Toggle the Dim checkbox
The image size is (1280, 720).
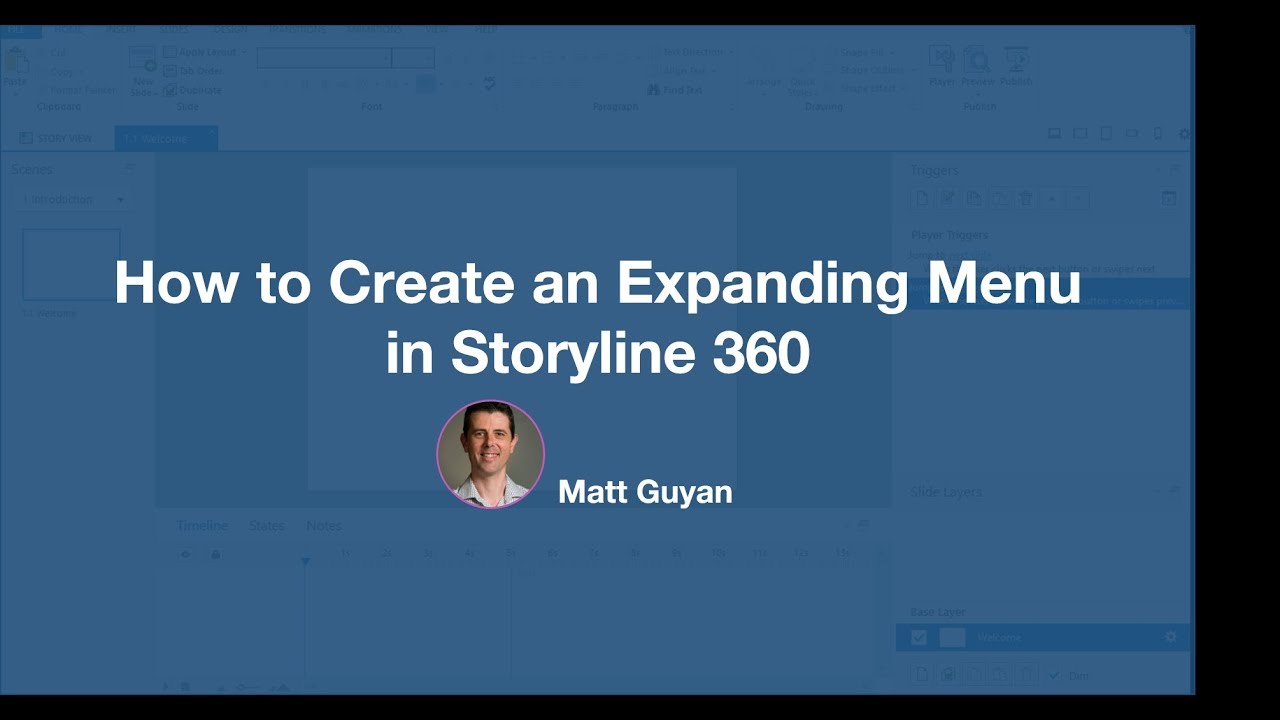coord(1054,675)
